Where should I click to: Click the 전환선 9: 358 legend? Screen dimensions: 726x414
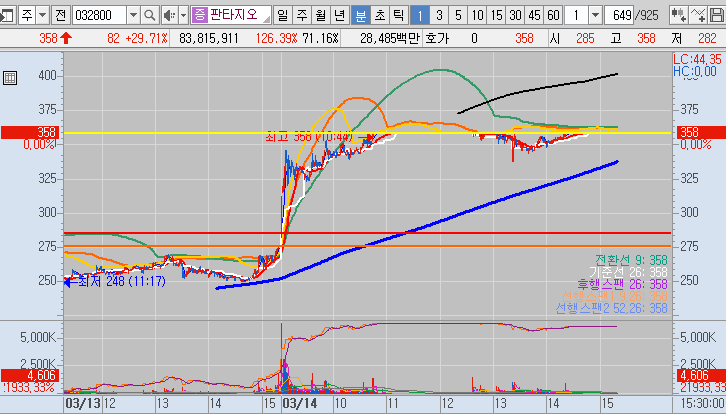[x=631, y=260]
